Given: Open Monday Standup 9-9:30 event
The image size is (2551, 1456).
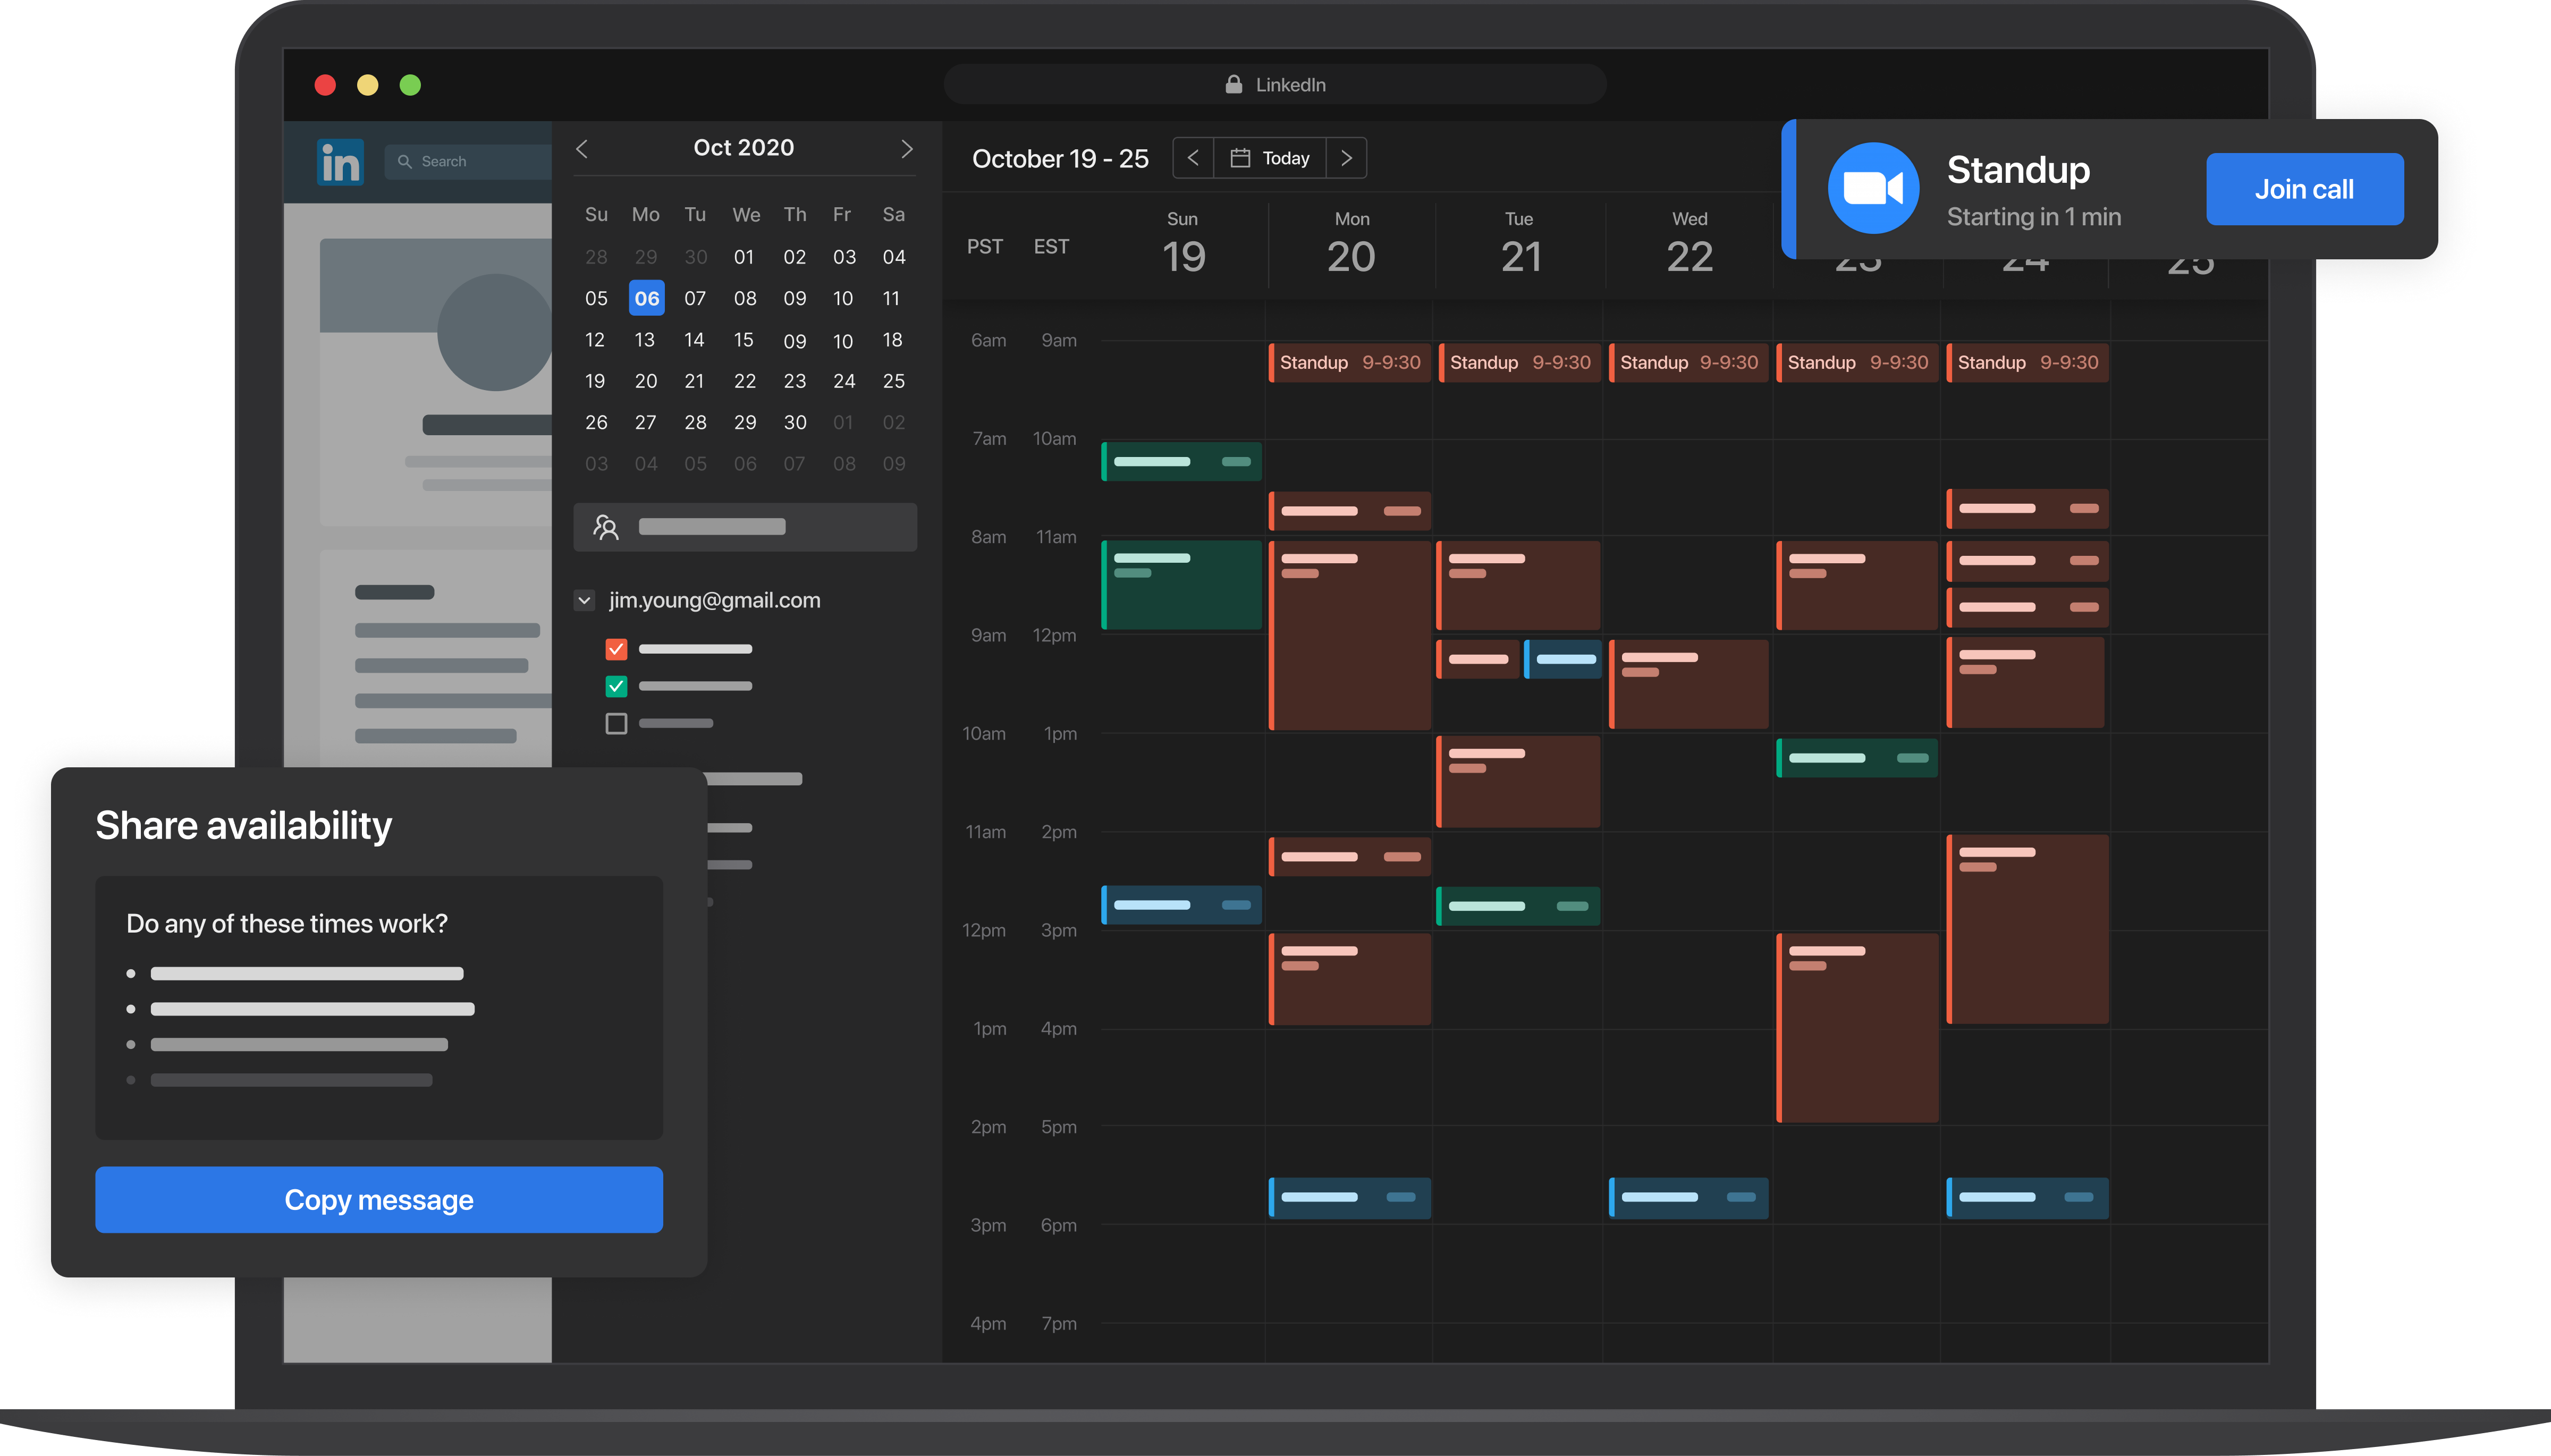Looking at the screenshot, I should point(1349,362).
